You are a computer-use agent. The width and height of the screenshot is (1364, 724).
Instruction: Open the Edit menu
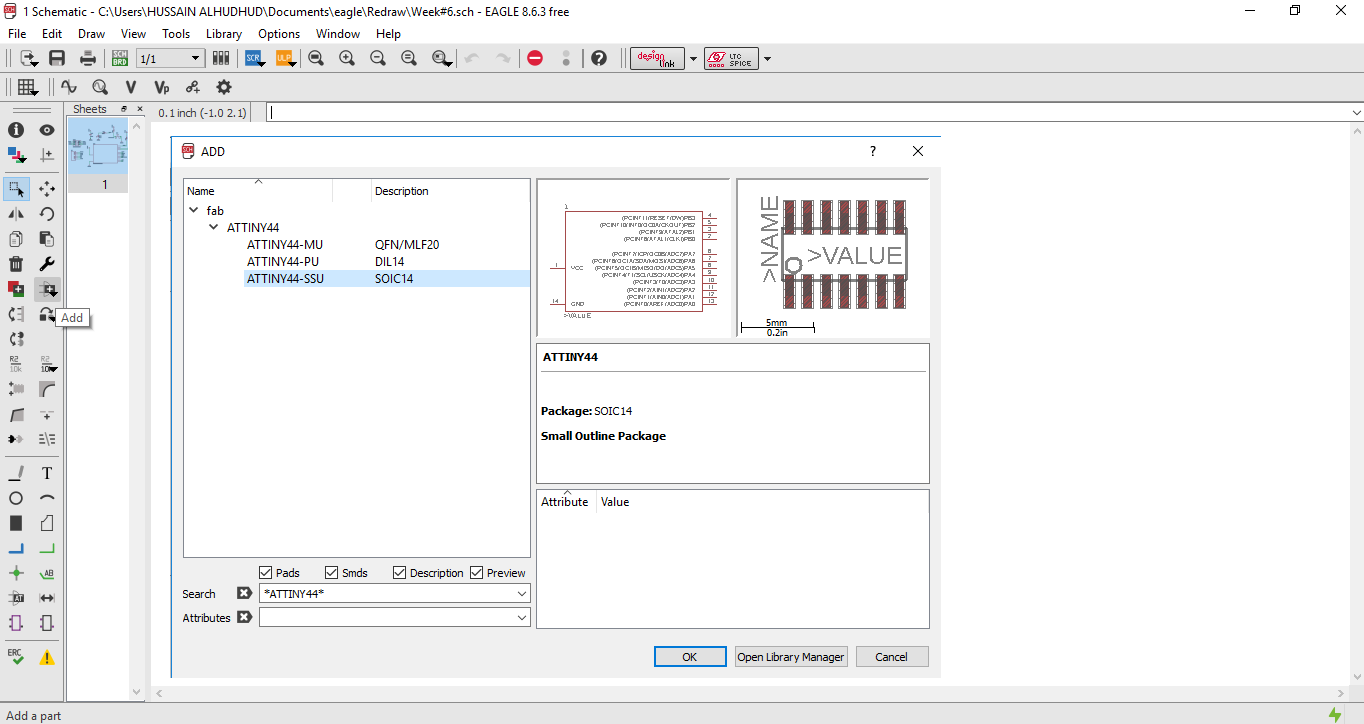(52, 34)
